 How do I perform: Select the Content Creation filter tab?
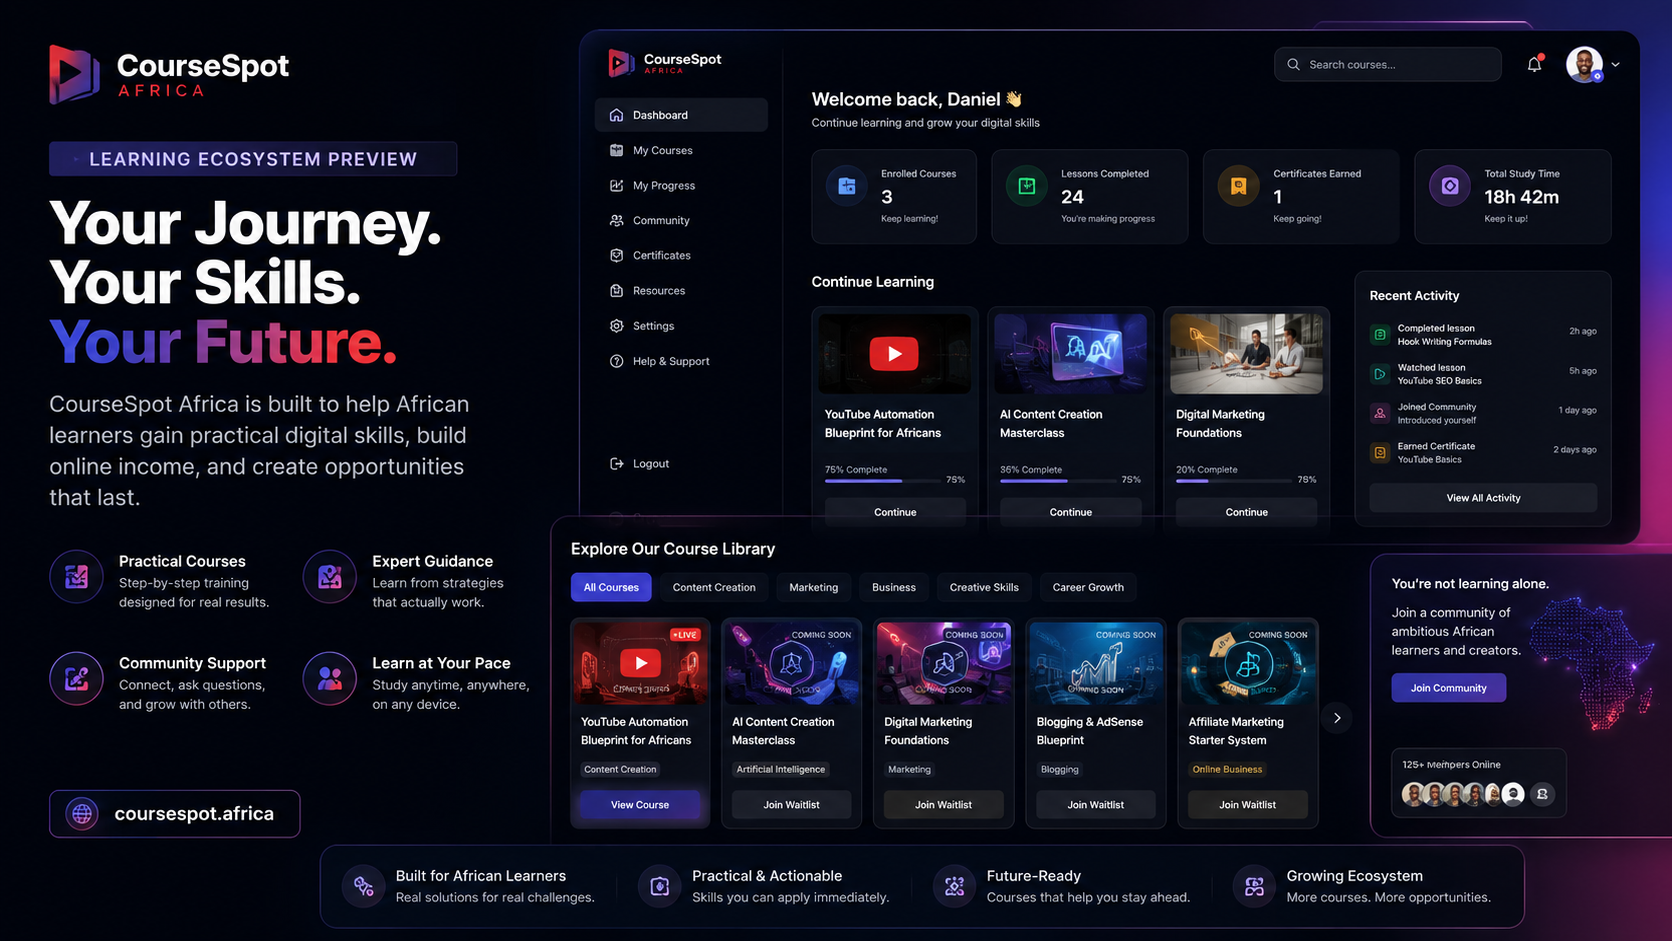pos(714,587)
